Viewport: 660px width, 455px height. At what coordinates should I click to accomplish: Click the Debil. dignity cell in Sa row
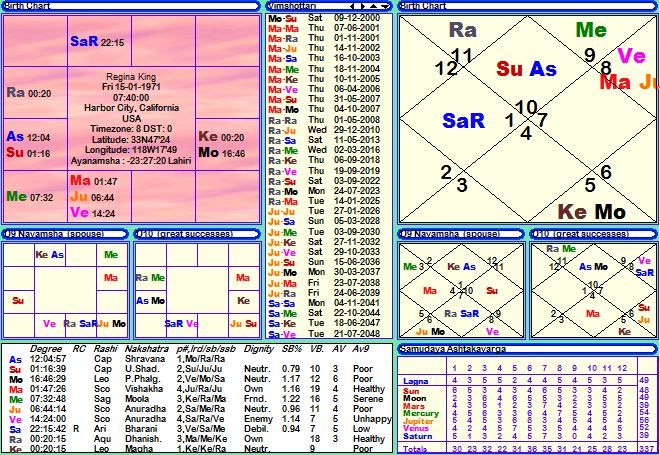tap(254, 429)
